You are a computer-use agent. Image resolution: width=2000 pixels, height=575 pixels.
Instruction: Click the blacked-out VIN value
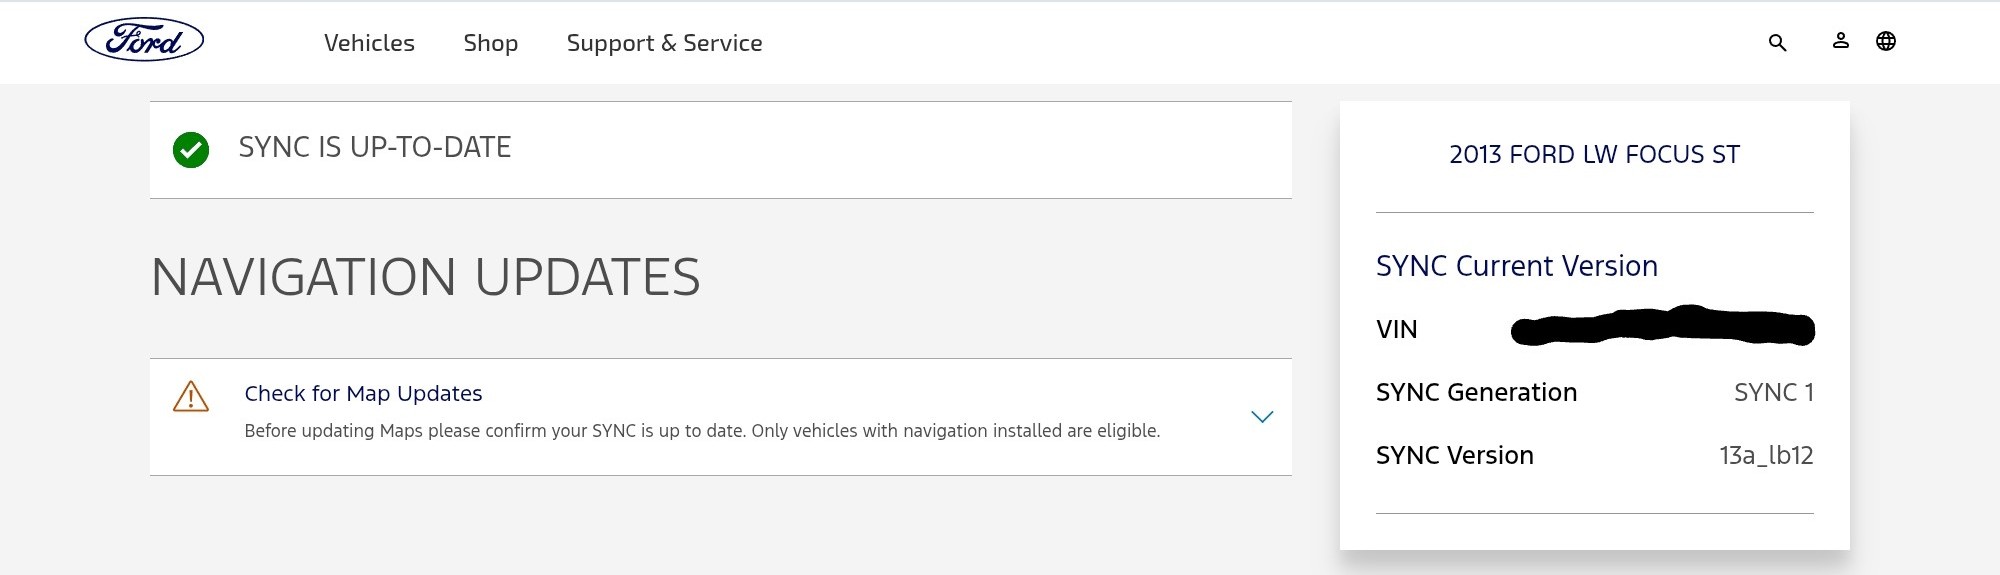point(1662,328)
